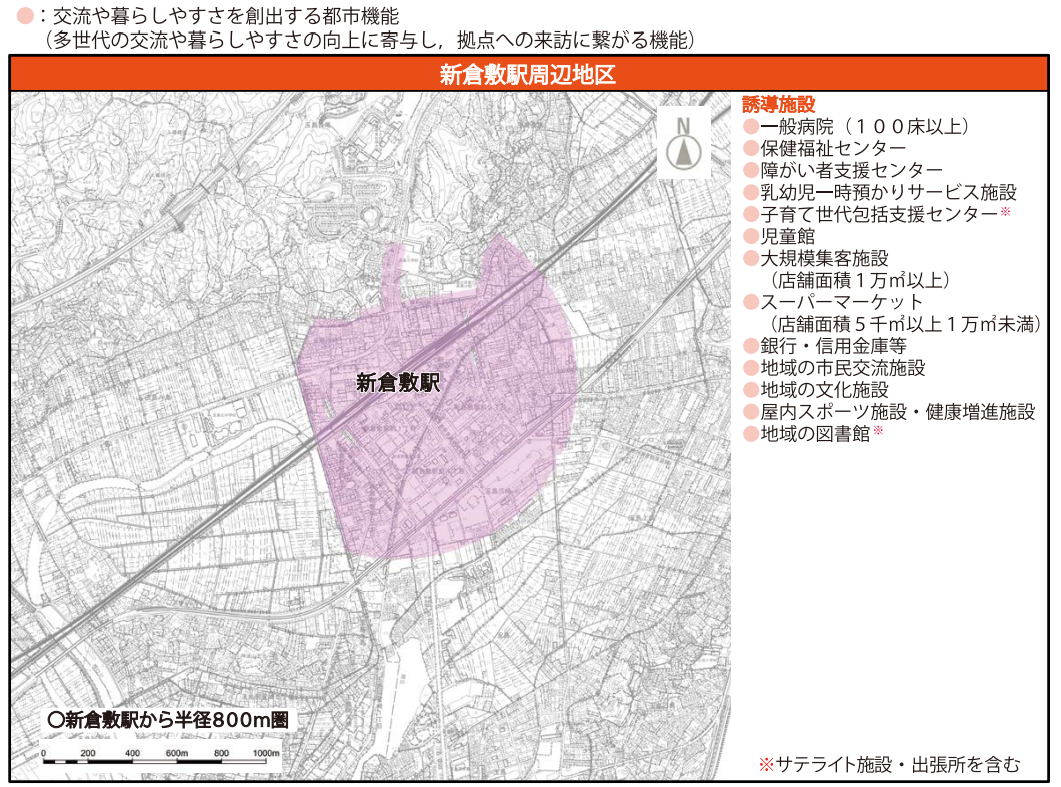Click the pink bullet beside 地域の図書館

(750, 434)
